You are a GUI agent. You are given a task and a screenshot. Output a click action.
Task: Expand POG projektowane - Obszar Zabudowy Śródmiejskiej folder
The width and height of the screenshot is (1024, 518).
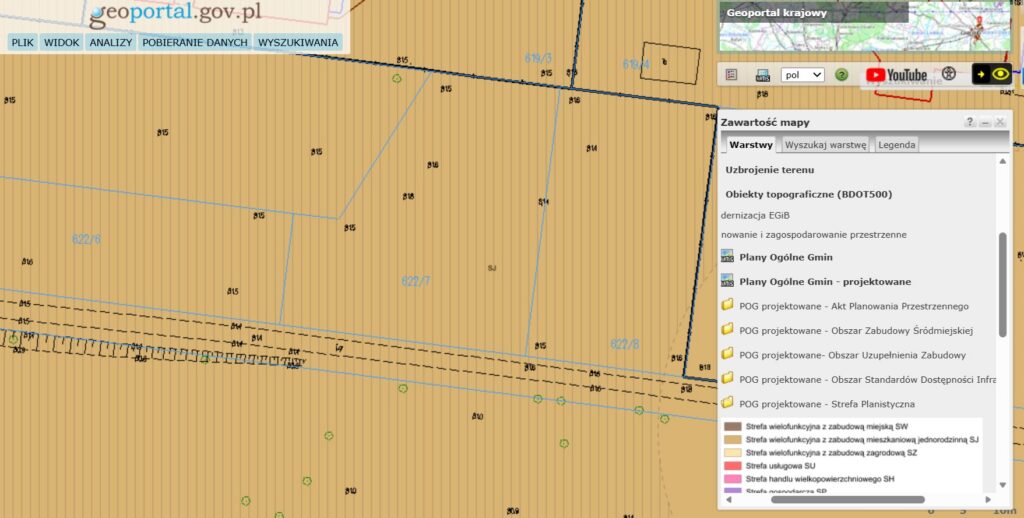728,330
